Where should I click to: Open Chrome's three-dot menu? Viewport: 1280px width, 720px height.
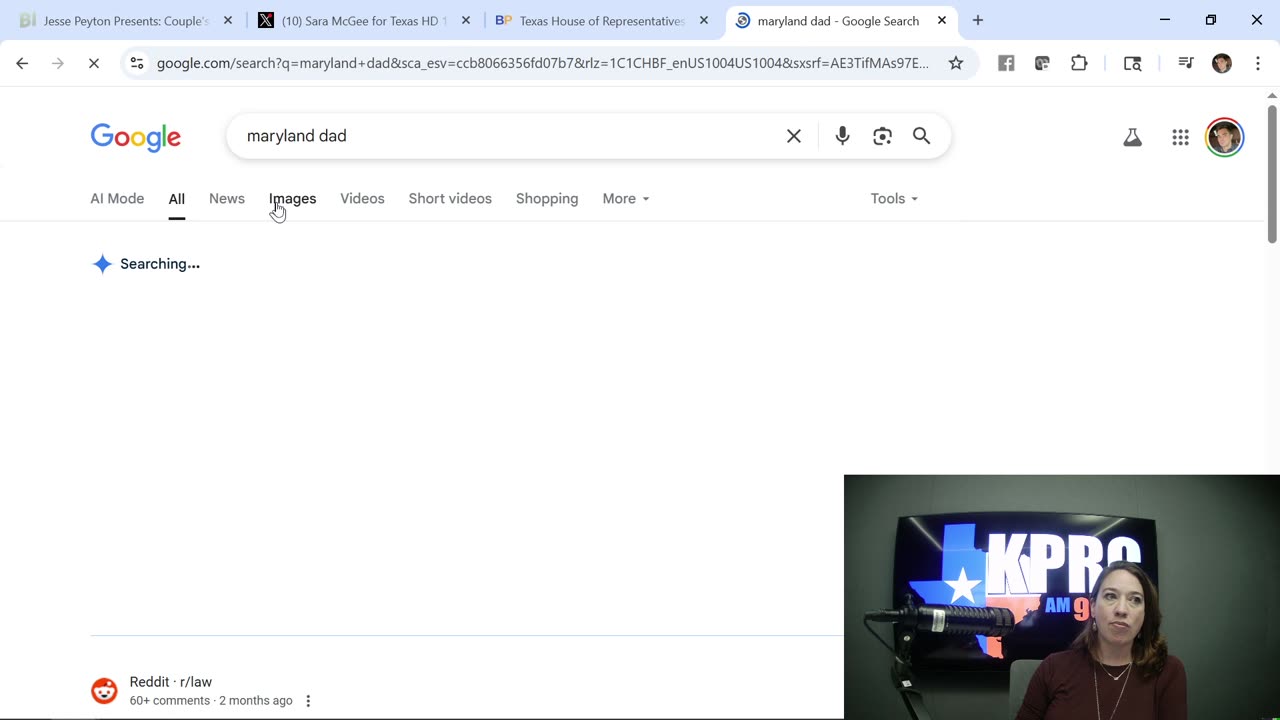pos(1258,63)
